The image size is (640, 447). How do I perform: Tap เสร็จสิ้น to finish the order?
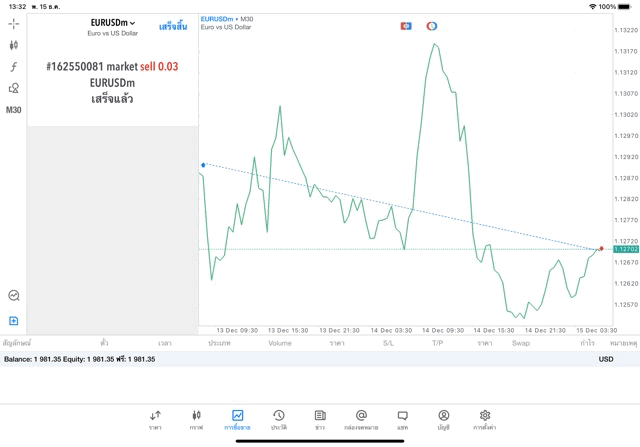[173, 26]
